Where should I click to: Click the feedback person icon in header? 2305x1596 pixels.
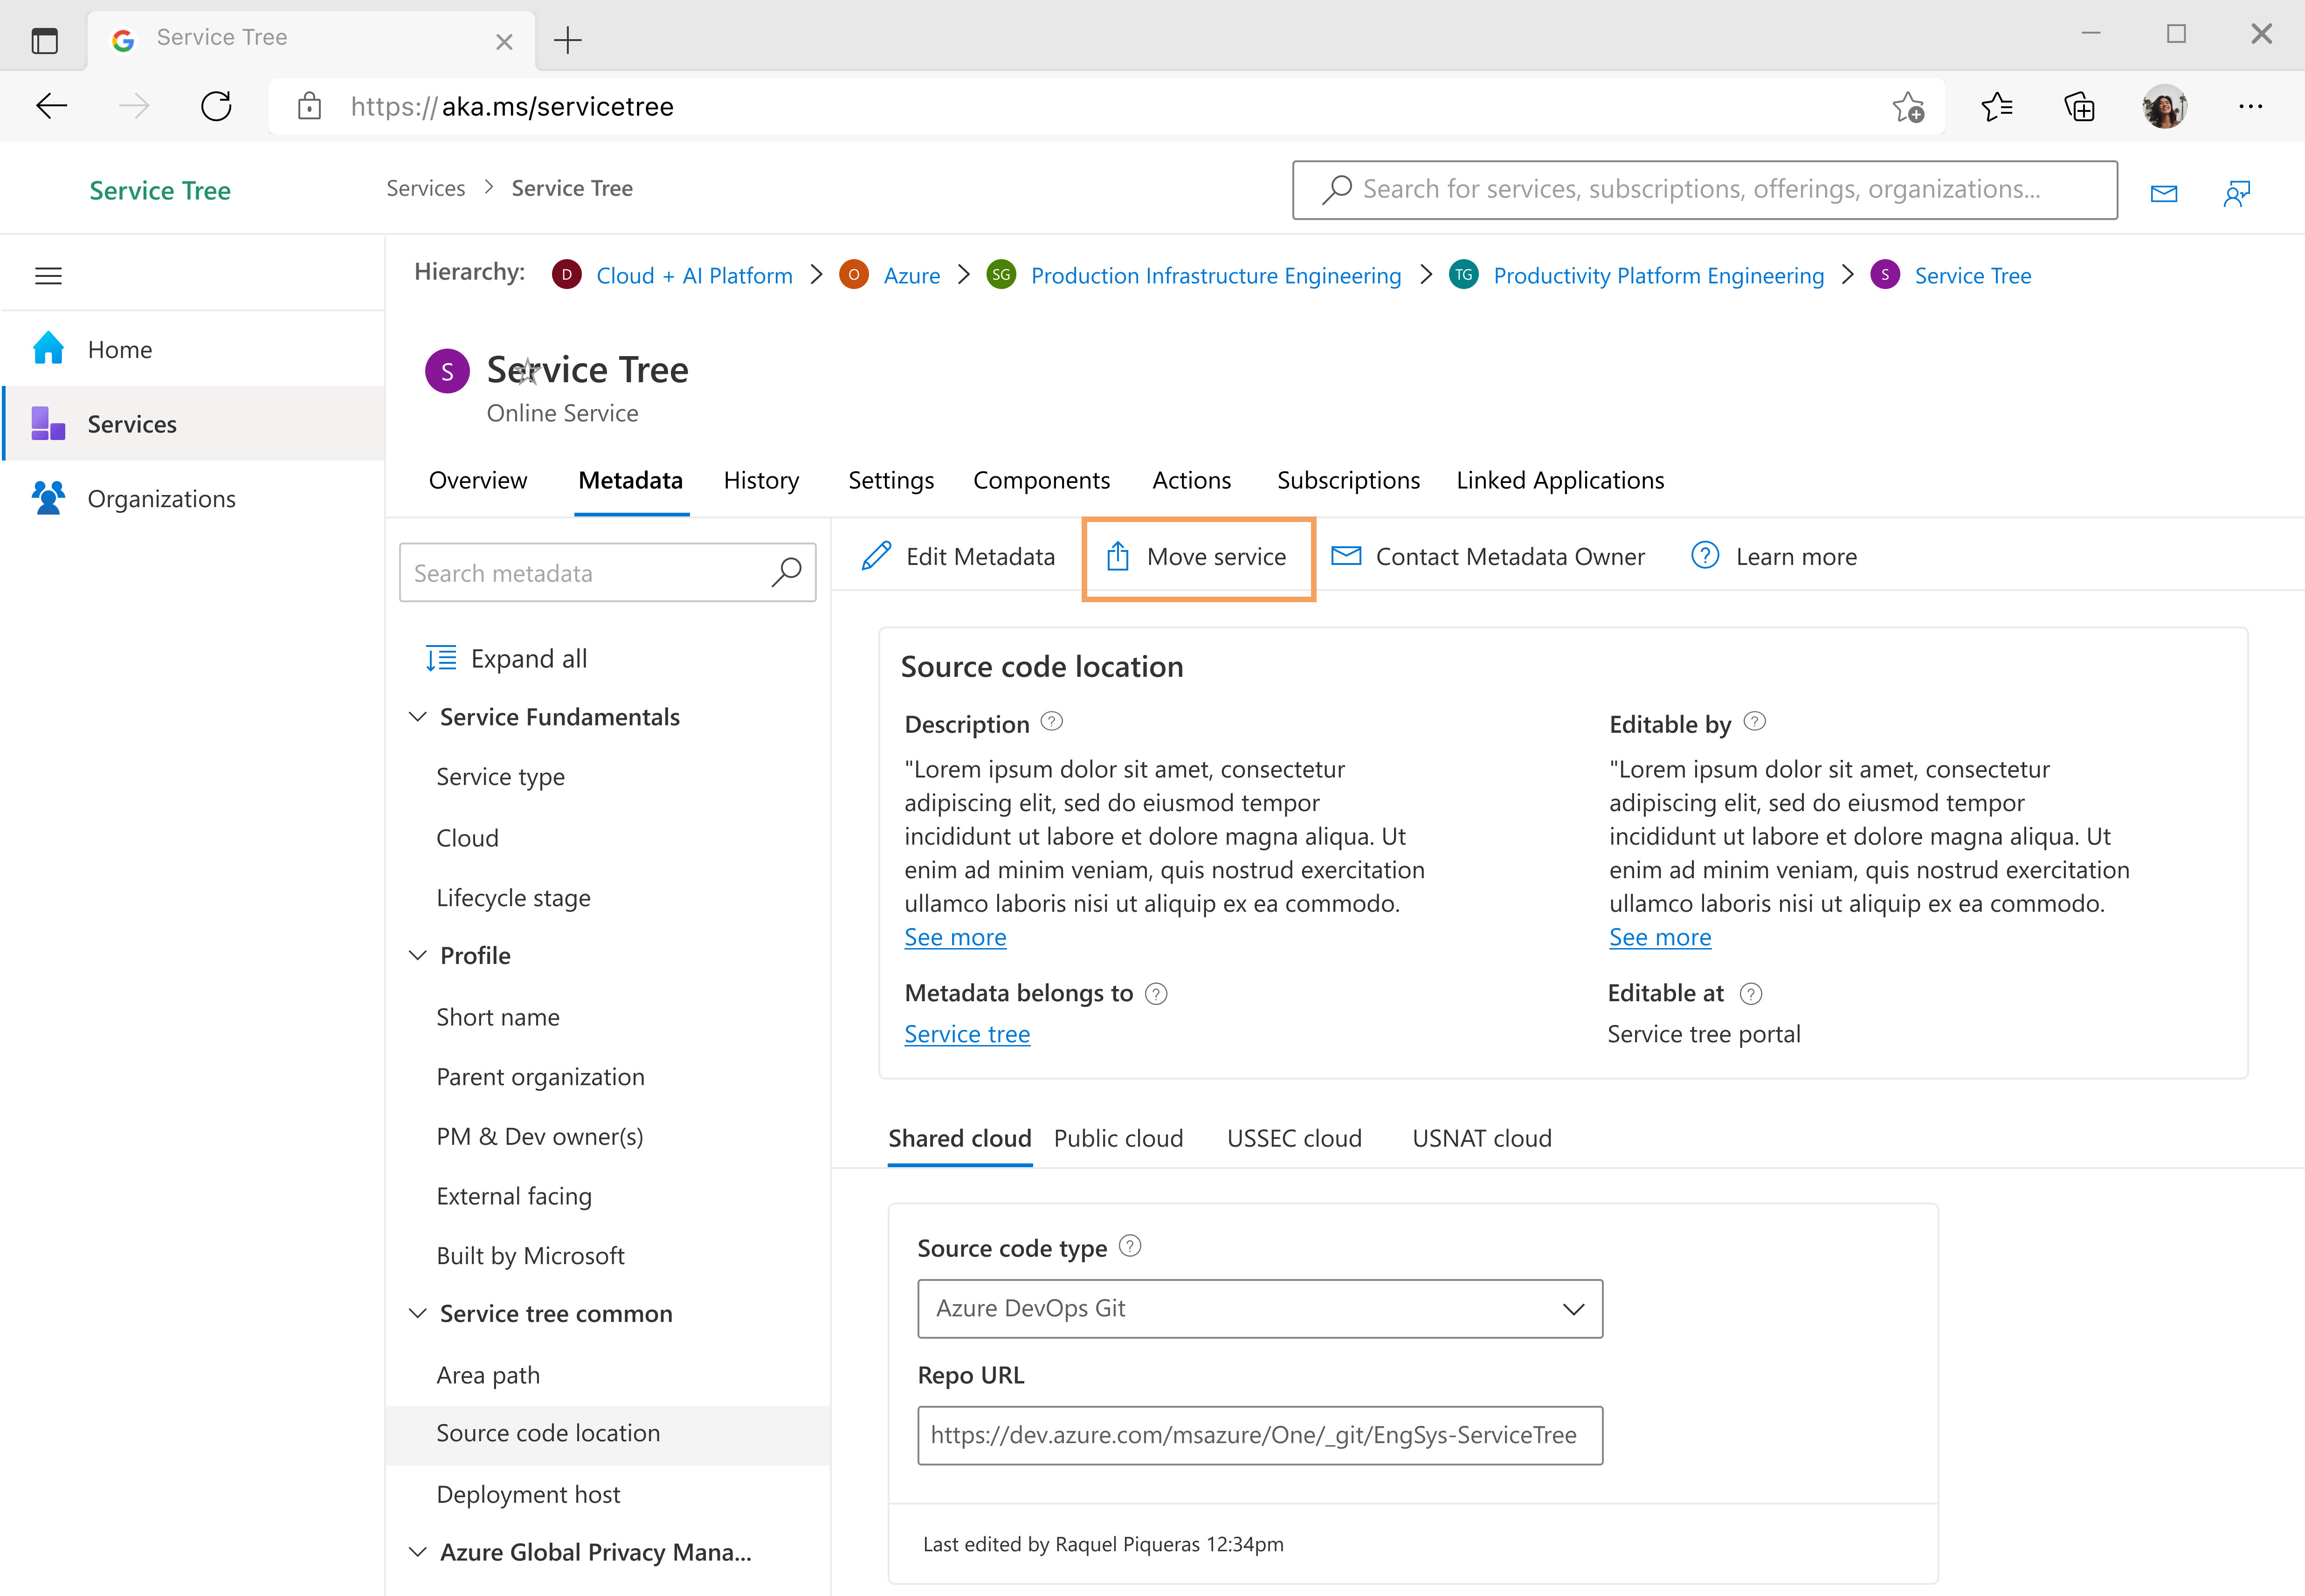tap(2237, 193)
